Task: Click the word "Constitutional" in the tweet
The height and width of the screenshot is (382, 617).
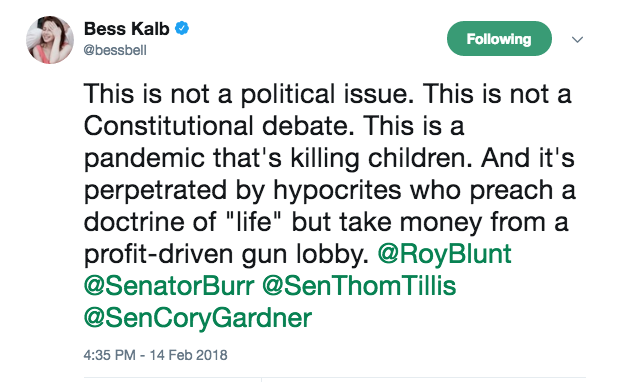Action: pos(168,126)
